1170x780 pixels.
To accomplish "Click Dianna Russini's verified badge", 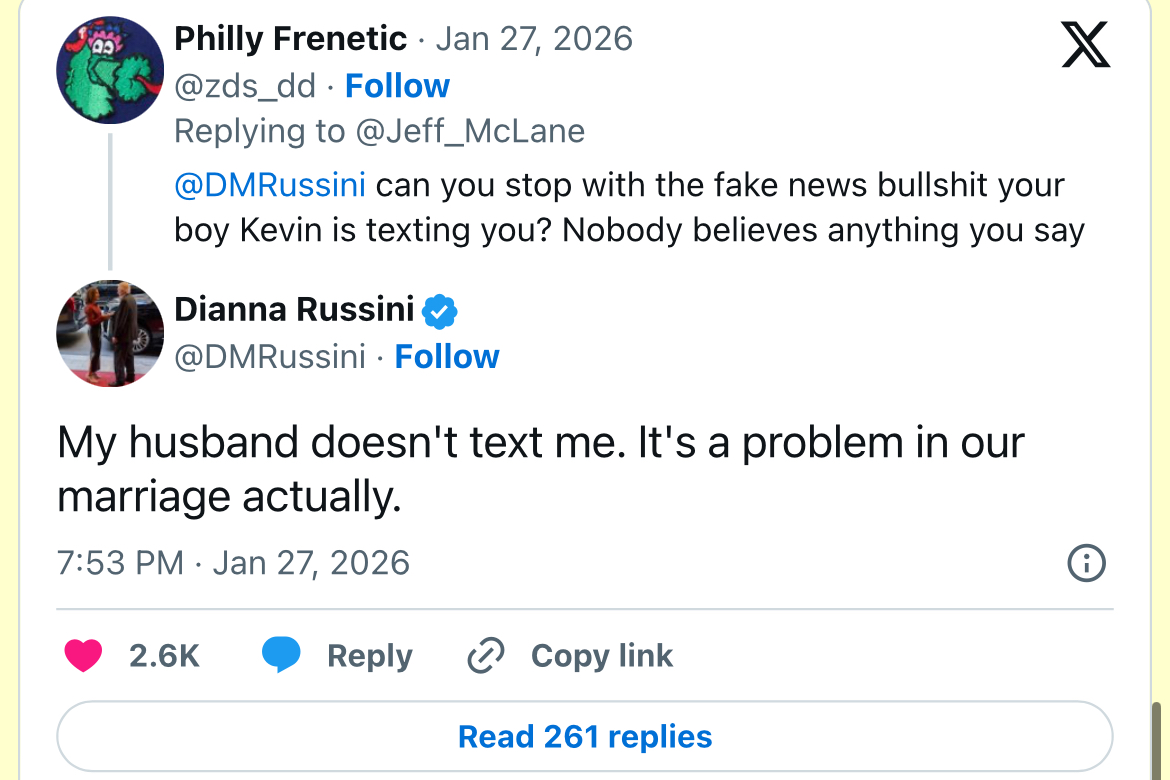I will click(440, 311).
